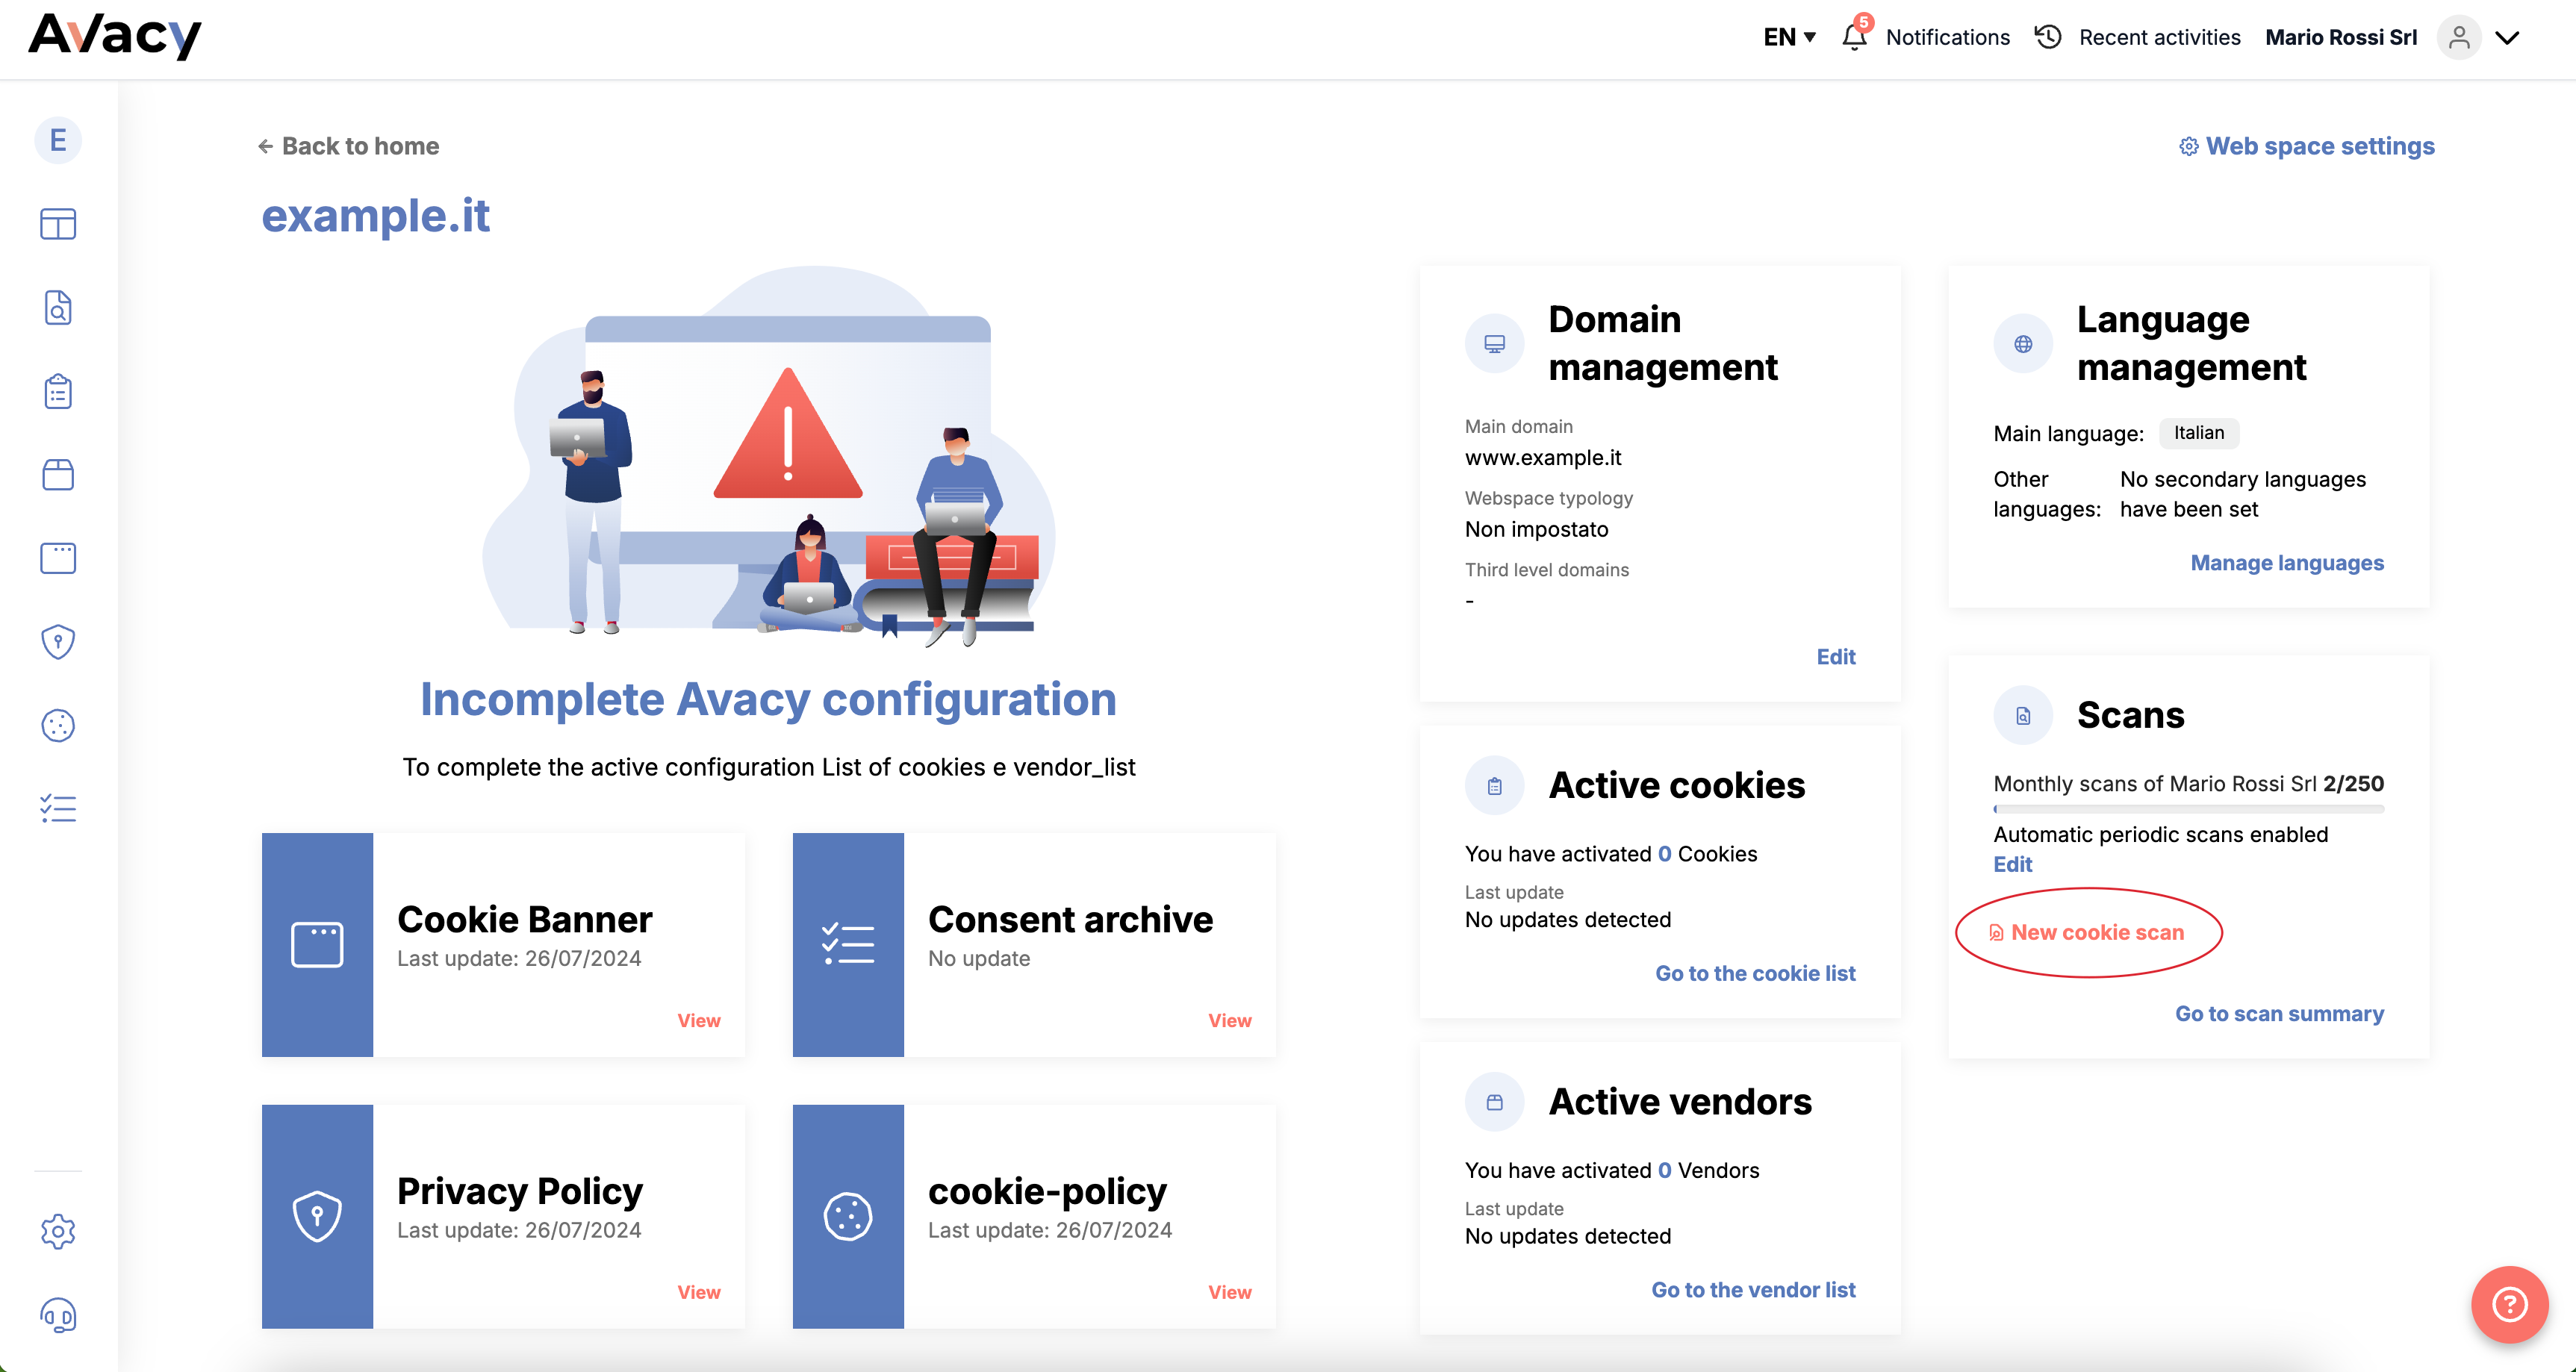
Task: Click the notifications bell icon
Action: (x=1854, y=37)
